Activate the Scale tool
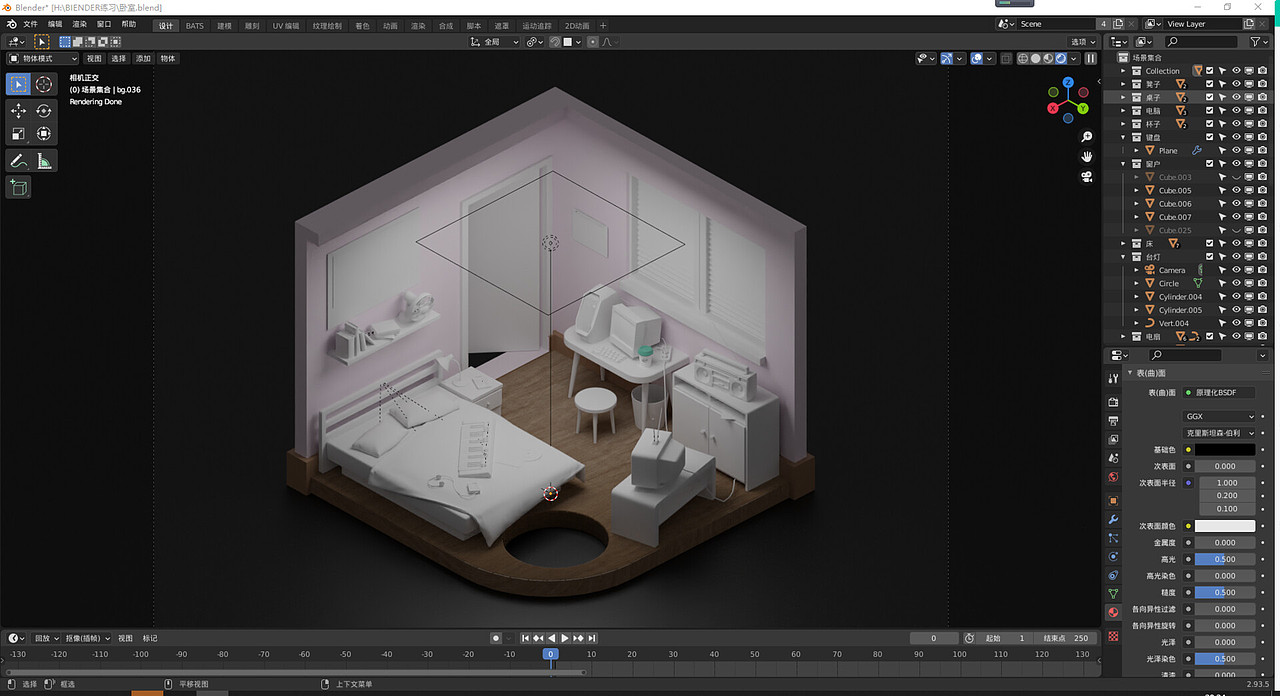The height and width of the screenshot is (696, 1280). point(18,134)
